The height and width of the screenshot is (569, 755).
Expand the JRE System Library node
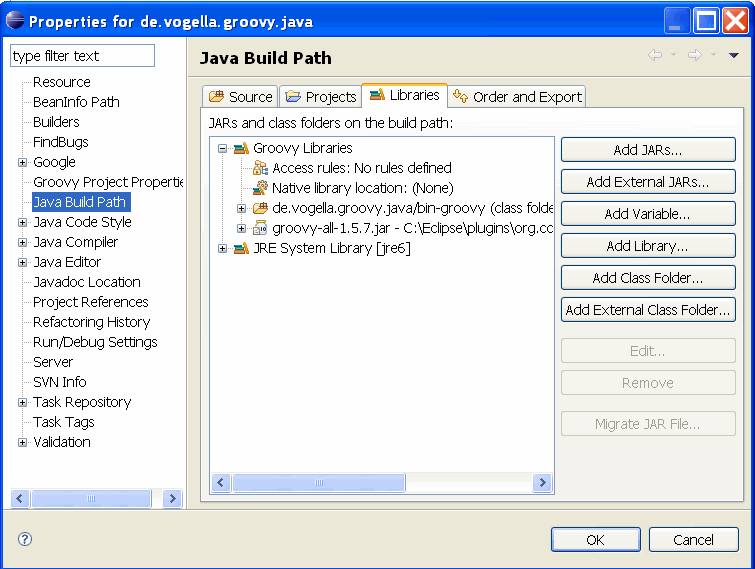tap(222, 248)
